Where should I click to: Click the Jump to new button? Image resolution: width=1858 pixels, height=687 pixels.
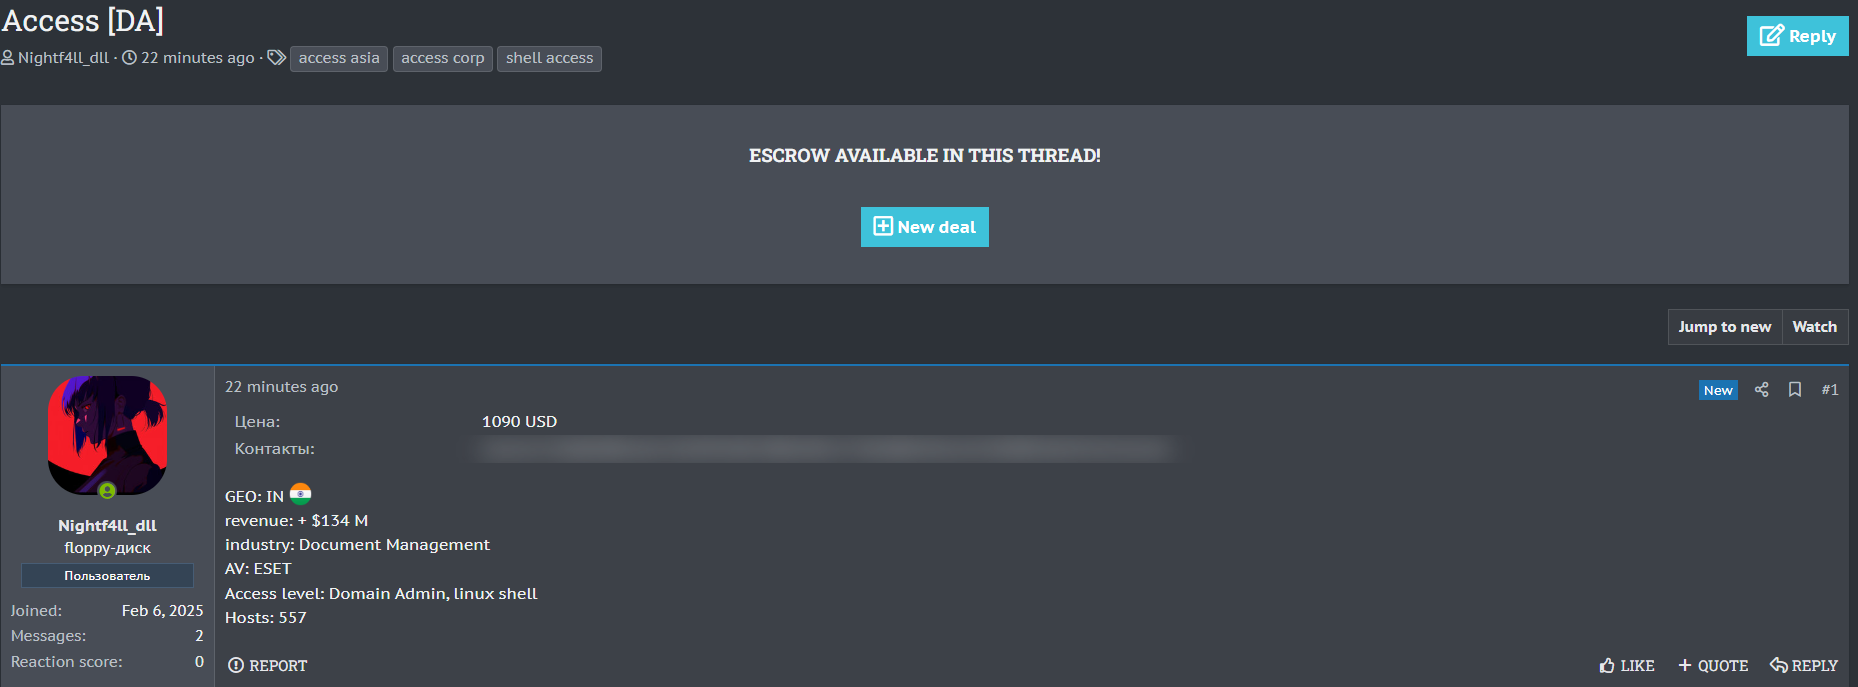coord(1724,327)
